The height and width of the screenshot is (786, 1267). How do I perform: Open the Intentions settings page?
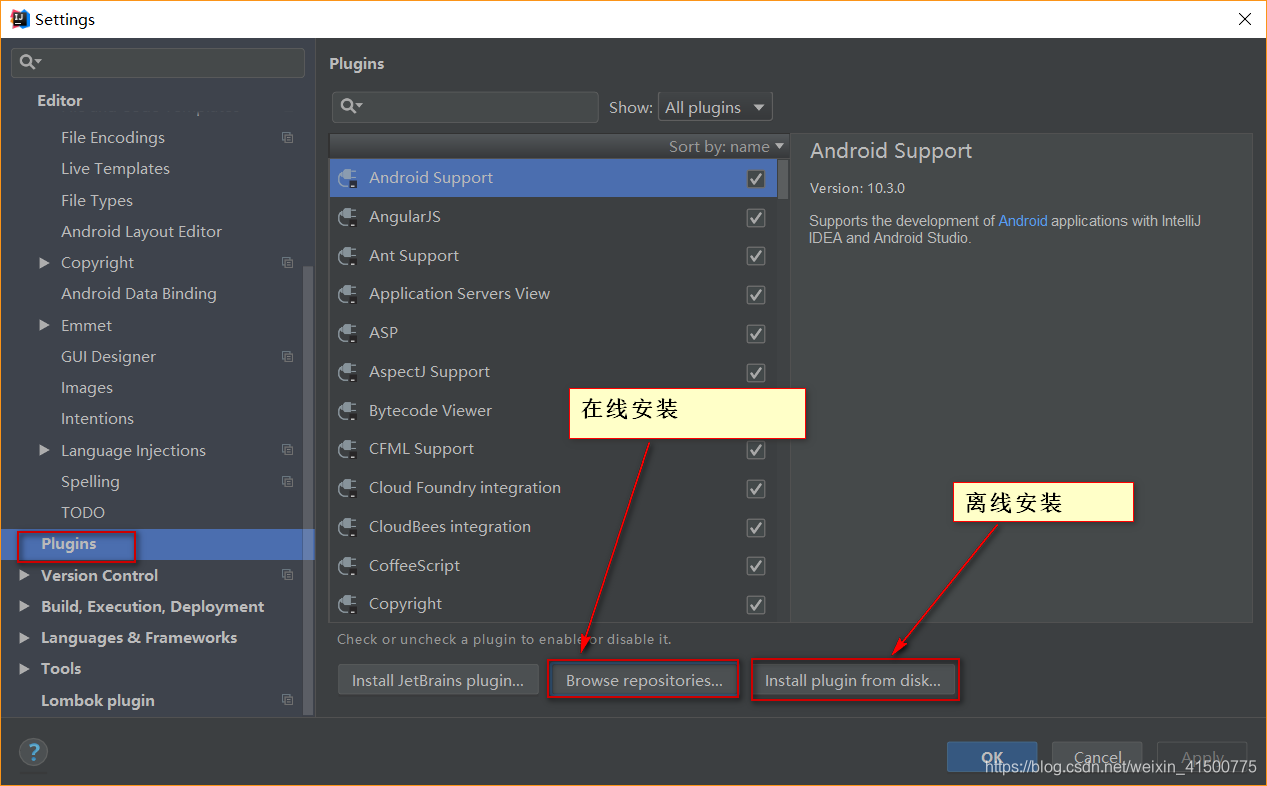(x=97, y=419)
